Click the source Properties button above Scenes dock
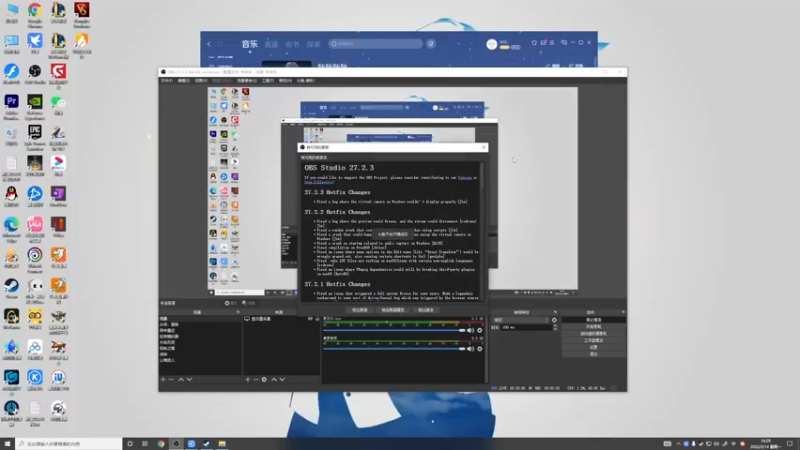Viewport: 800px width, 450px height. point(231,303)
